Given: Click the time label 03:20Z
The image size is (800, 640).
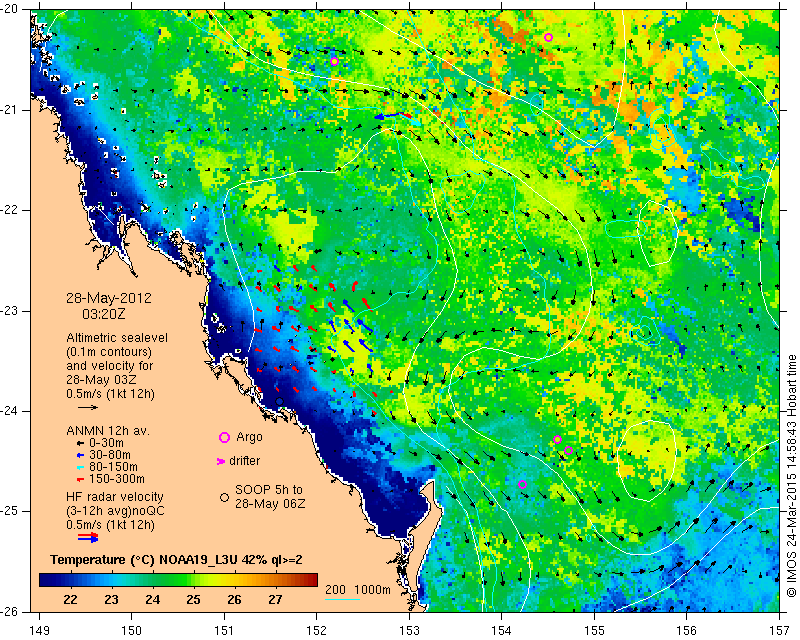Looking at the screenshot, I should pyautogui.click(x=104, y=314).
